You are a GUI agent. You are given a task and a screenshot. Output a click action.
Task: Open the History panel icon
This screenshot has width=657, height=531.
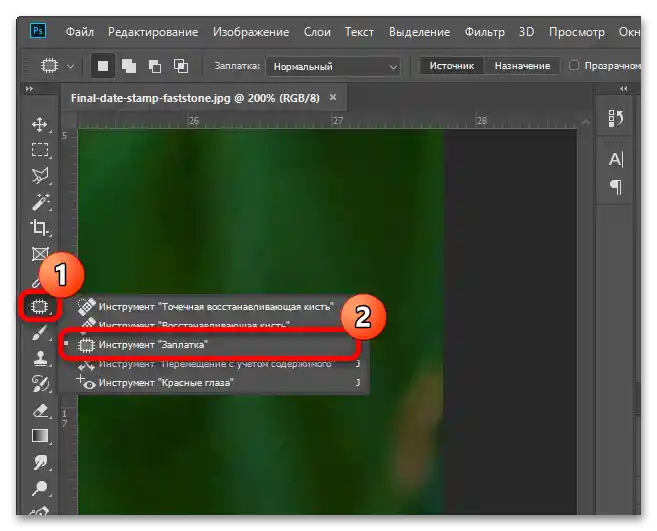616,119
